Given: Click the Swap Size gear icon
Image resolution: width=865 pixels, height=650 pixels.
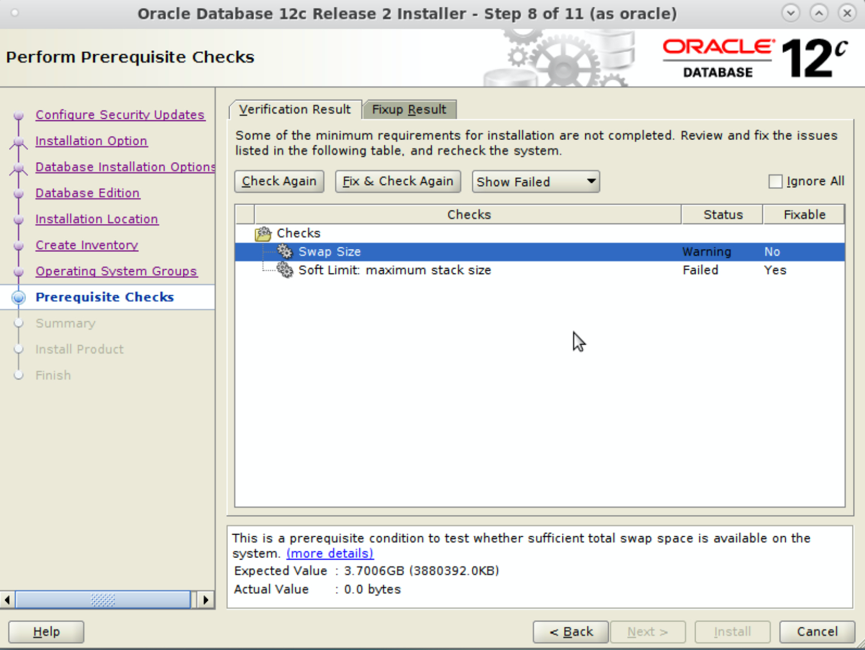Looking at the screenshot, I should click(285, 252).
